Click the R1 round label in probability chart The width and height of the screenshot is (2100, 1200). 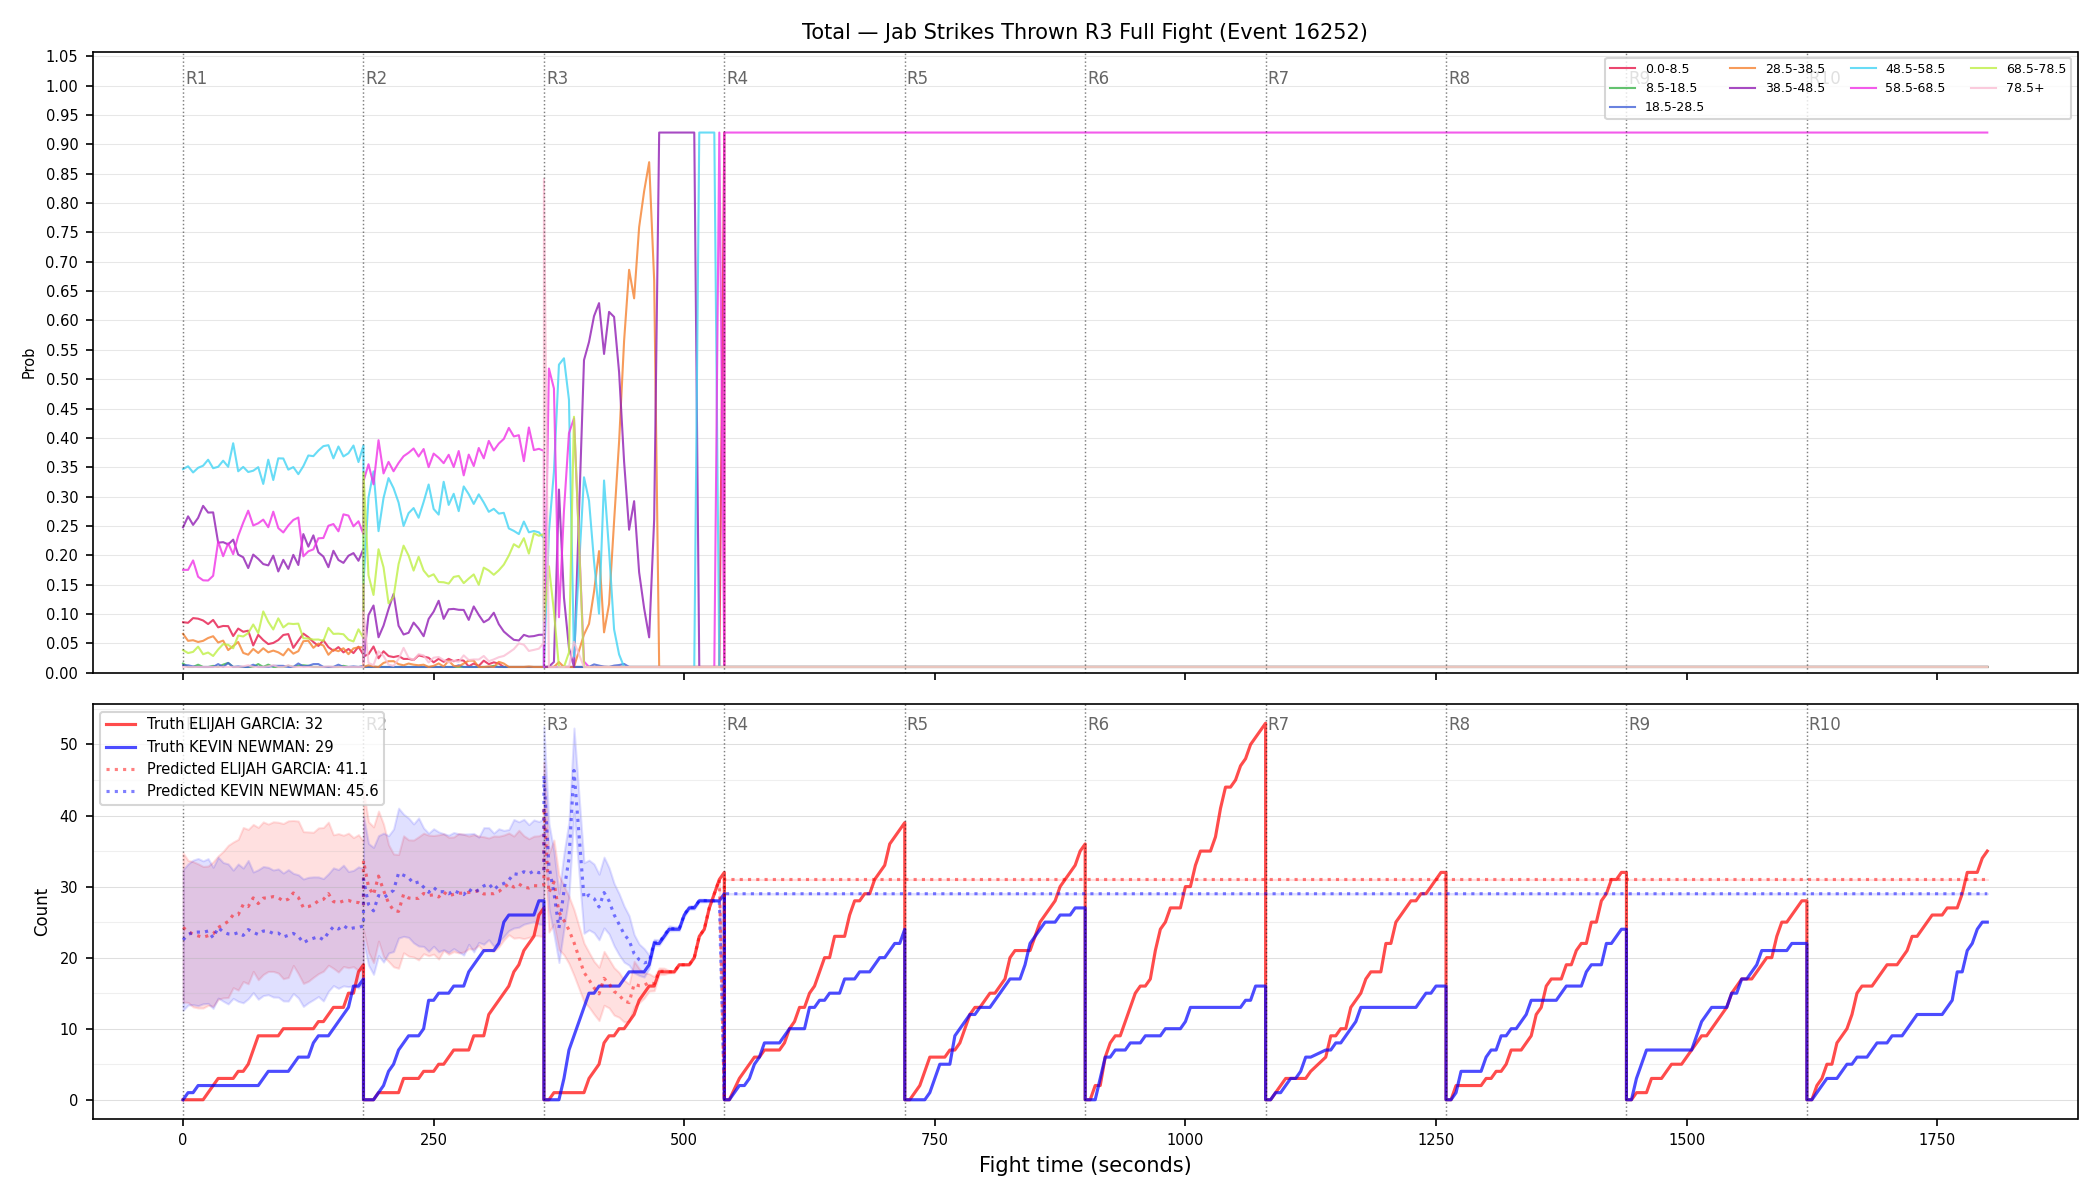[196, 78]
